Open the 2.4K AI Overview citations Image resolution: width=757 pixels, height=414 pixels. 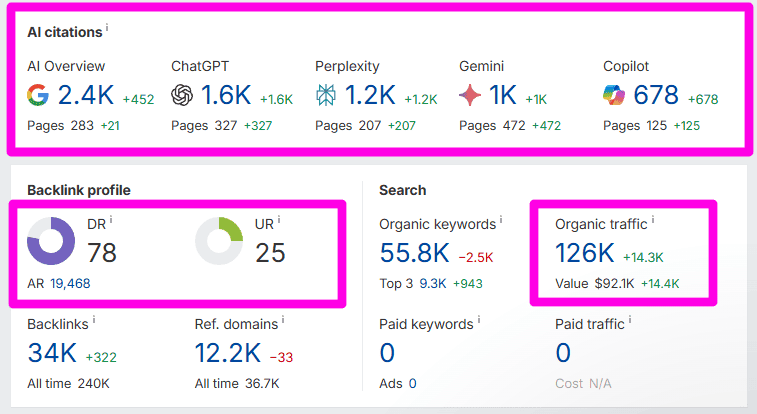[x=86, y=96]
